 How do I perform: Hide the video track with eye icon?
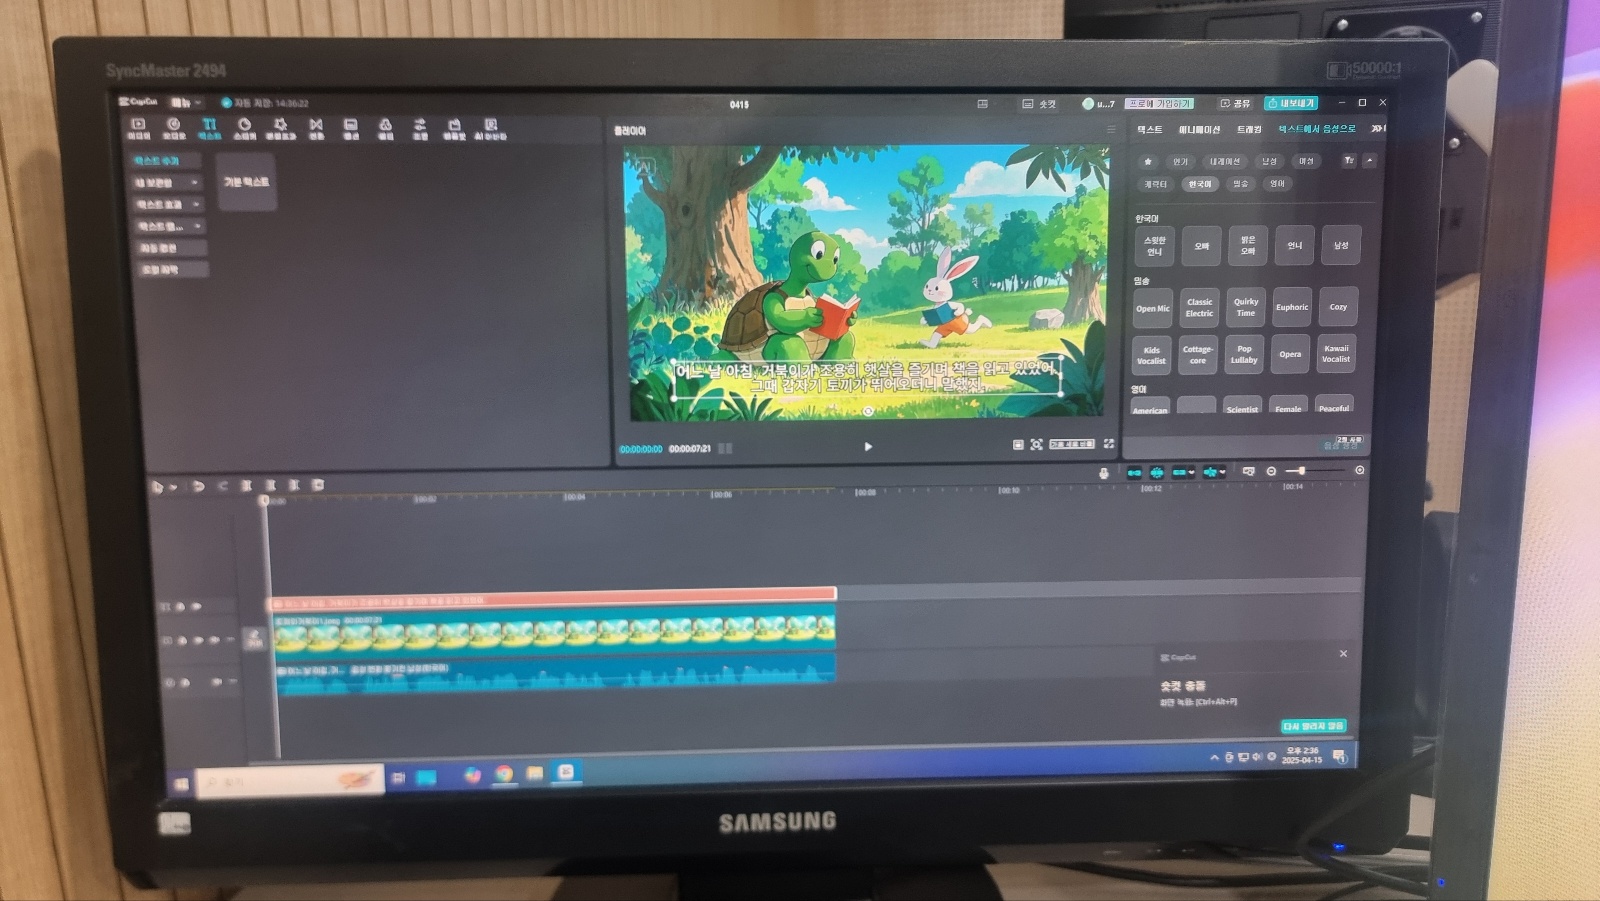pos(198,640)
